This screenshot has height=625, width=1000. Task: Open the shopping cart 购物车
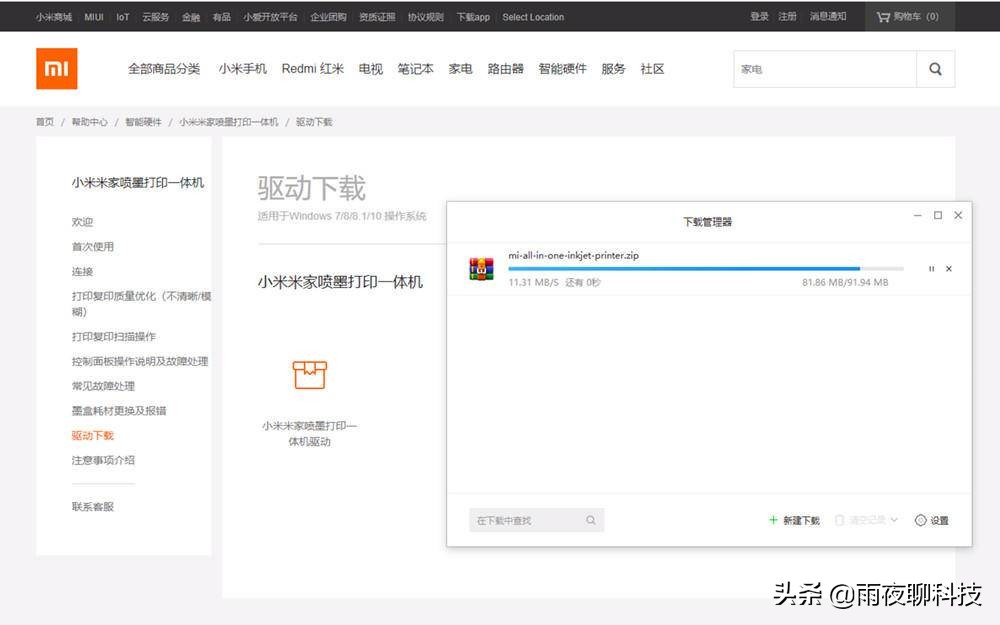pos(908,16)
